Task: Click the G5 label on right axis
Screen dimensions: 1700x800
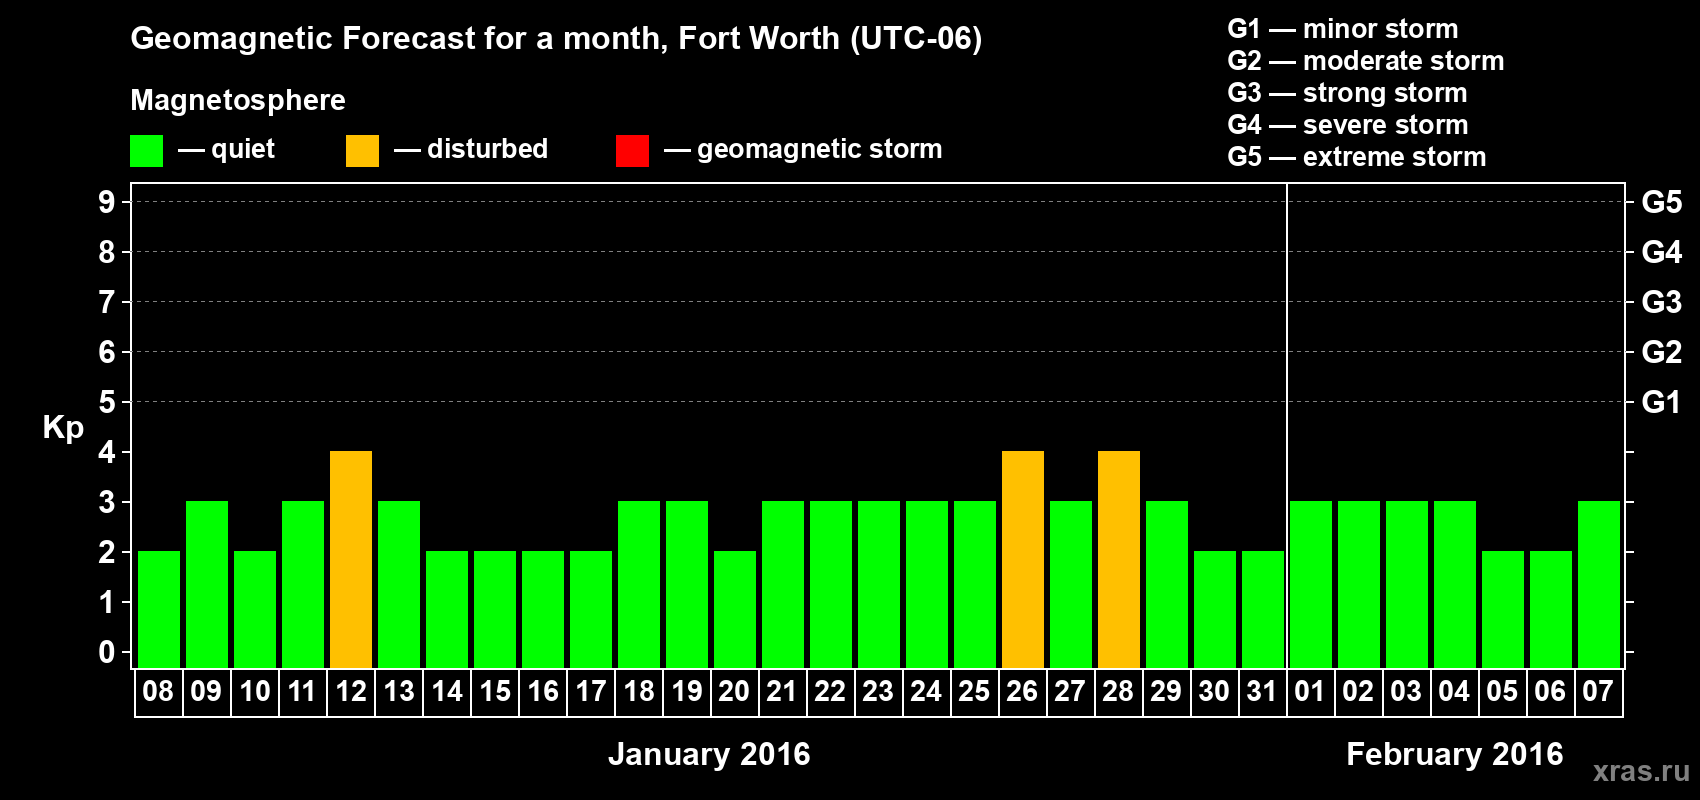Action: click(x=1662, y=202)
